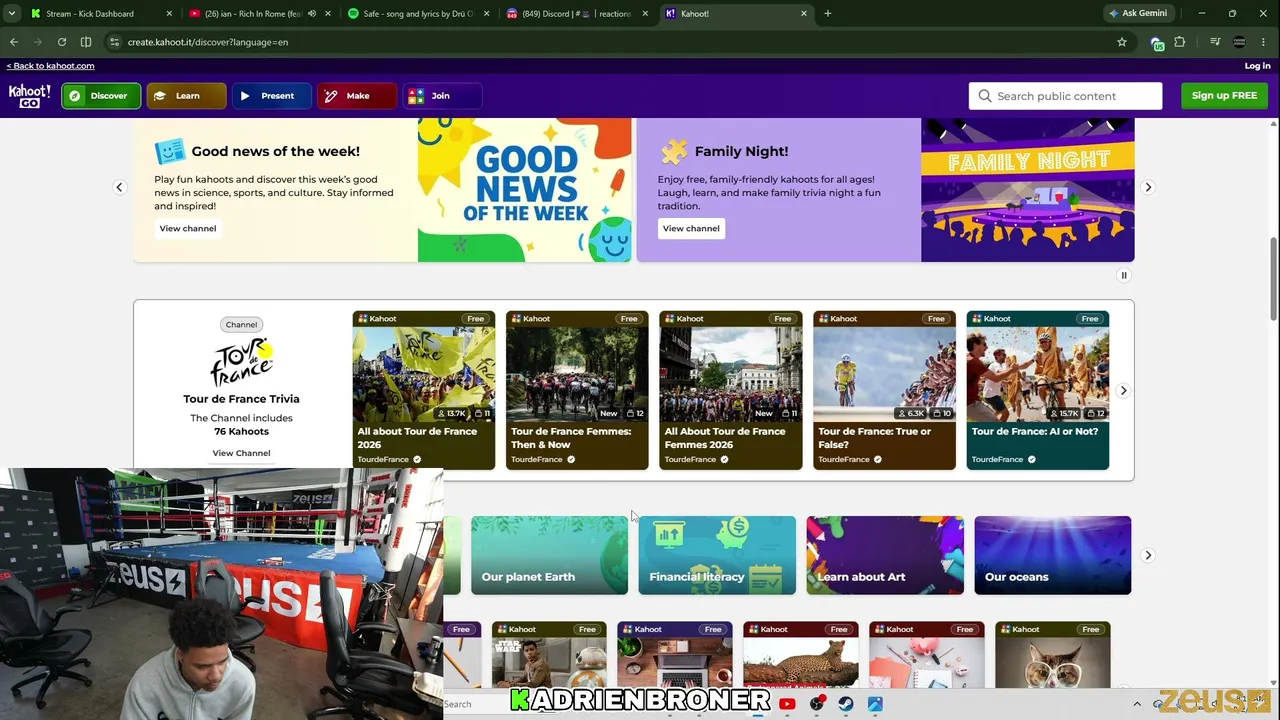Open the Tour de France Femmes: Then & Now kahoot
This screenshot has height=720, width=1280.
coord(577,390)
